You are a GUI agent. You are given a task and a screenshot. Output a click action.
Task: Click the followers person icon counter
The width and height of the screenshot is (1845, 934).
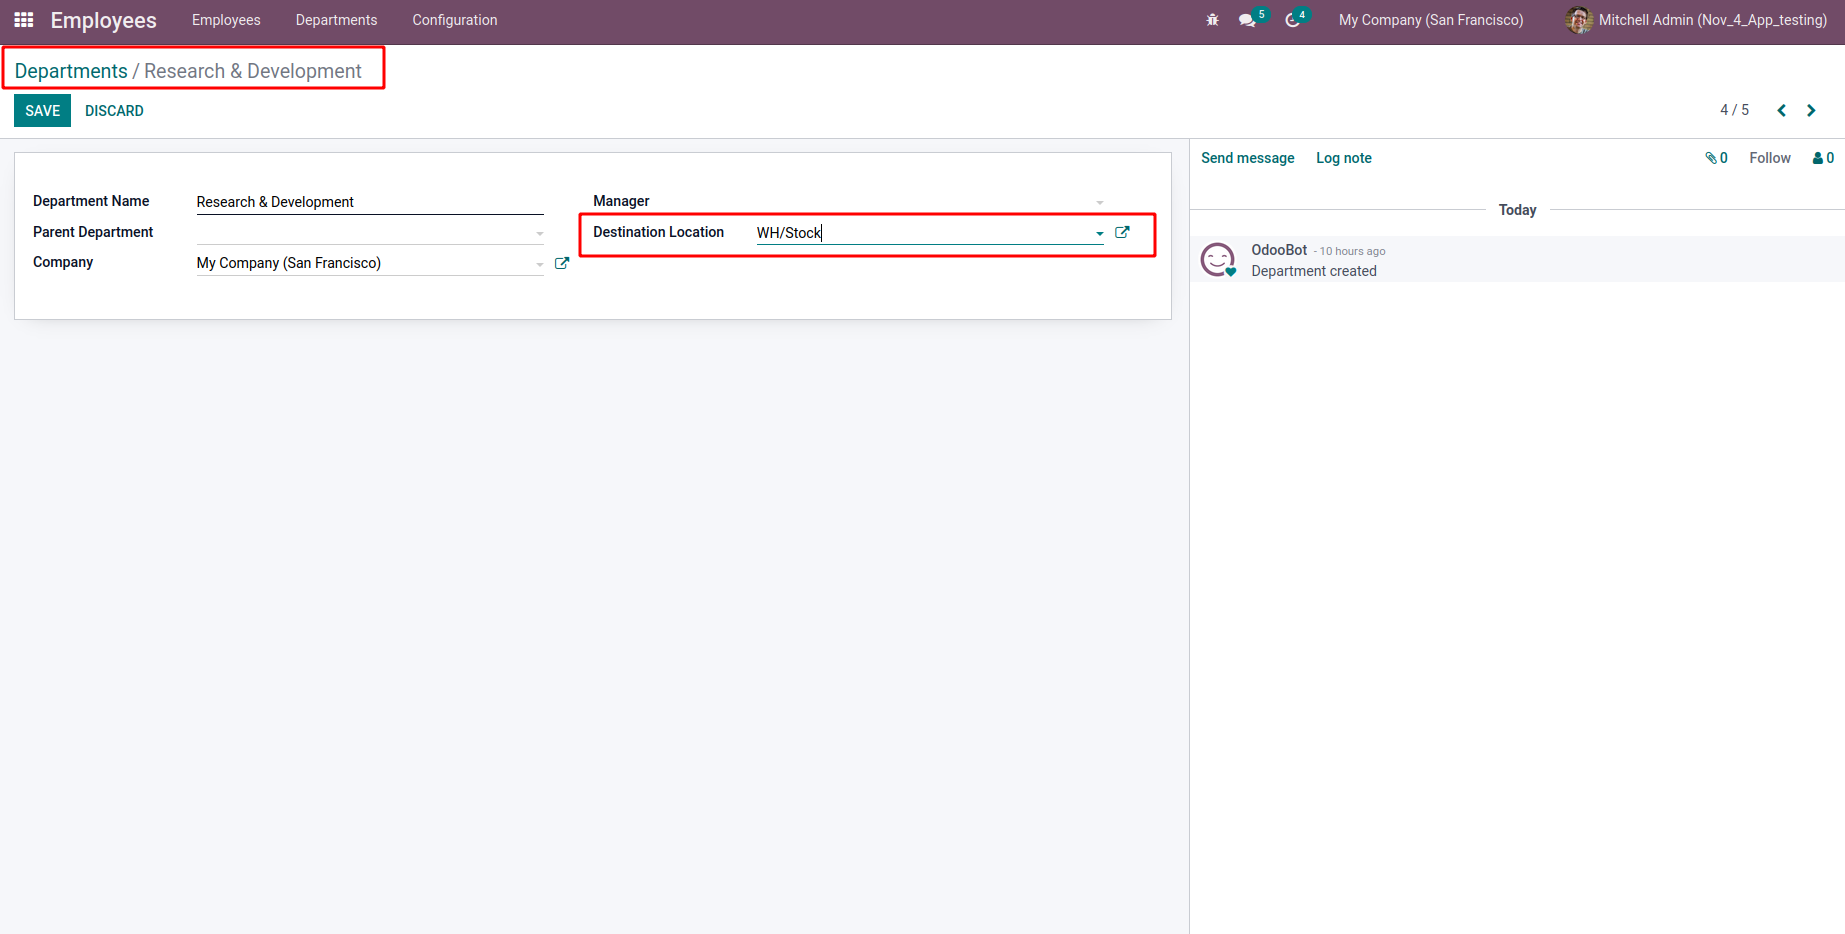pos(1823,158)
